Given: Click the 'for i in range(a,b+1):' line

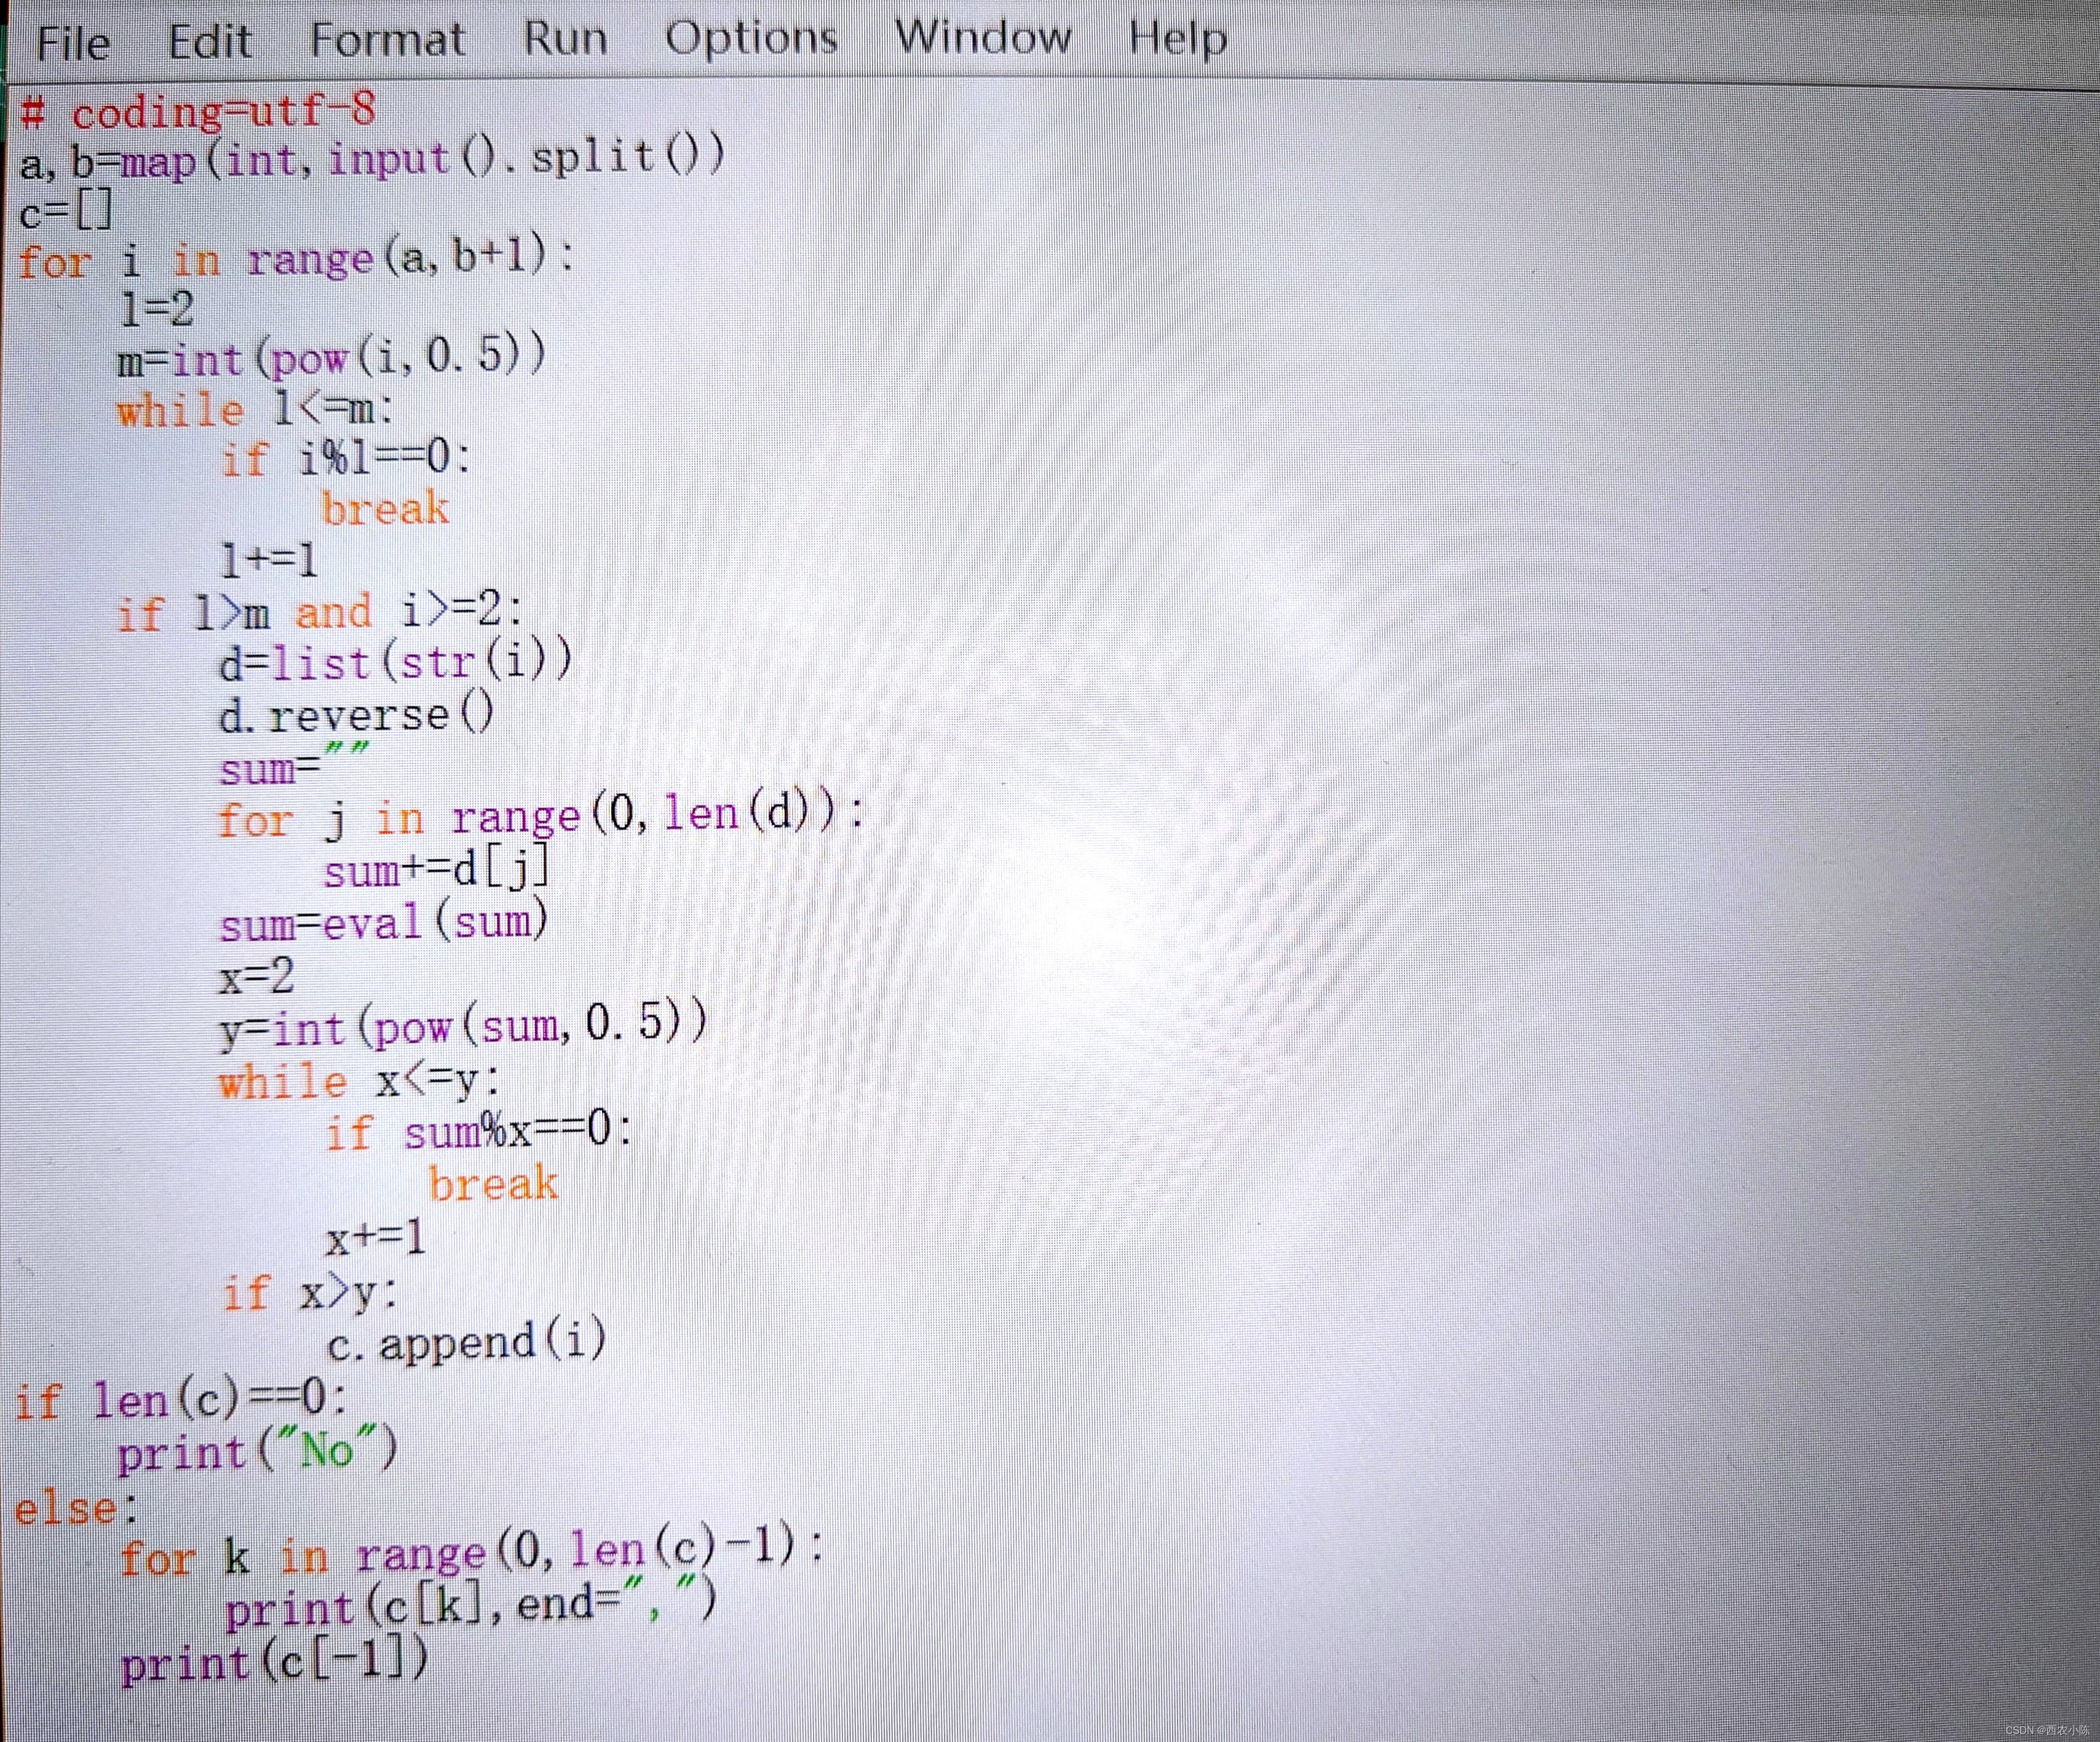Looking at the screenshot, I should [296, 258].
